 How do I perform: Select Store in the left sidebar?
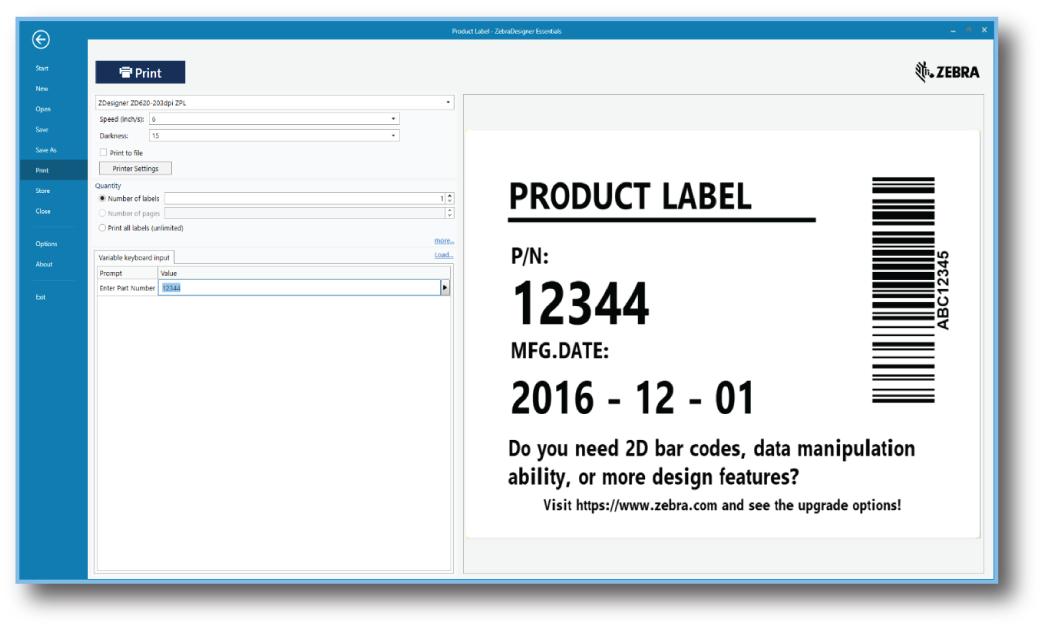pyautogui.click(x=43, y=190)
